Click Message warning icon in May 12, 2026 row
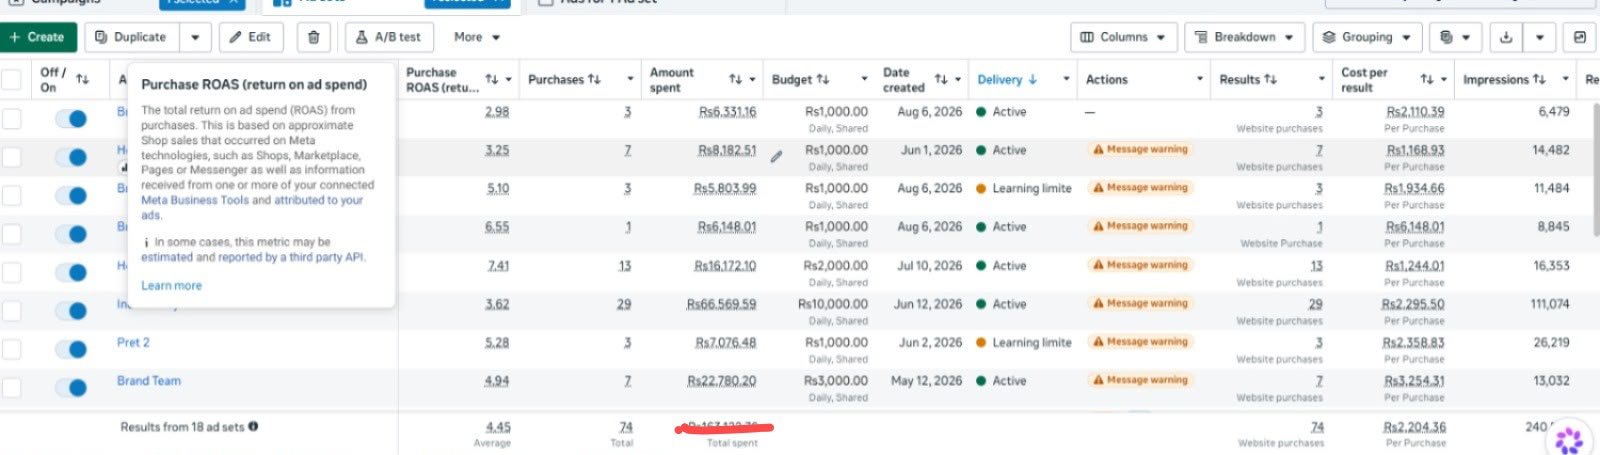Screen dimensions: 1600x455 coord(1099,380)
